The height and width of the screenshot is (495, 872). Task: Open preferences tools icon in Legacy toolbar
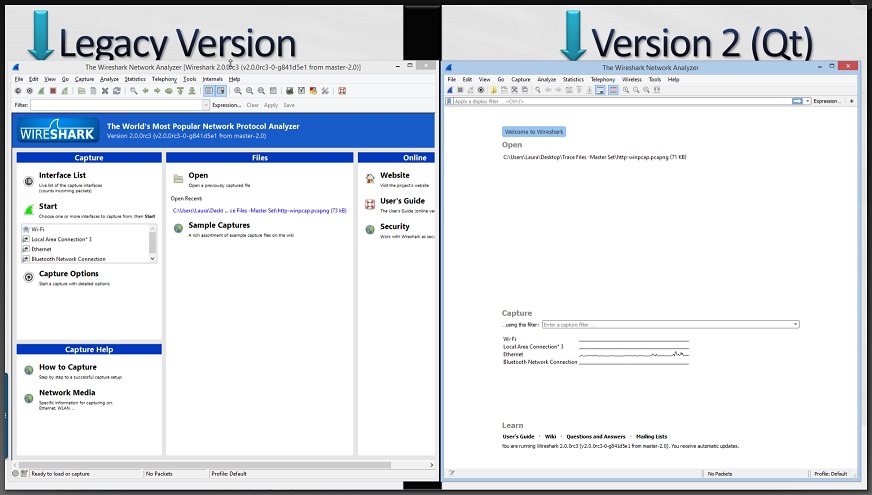coord(325,91)
